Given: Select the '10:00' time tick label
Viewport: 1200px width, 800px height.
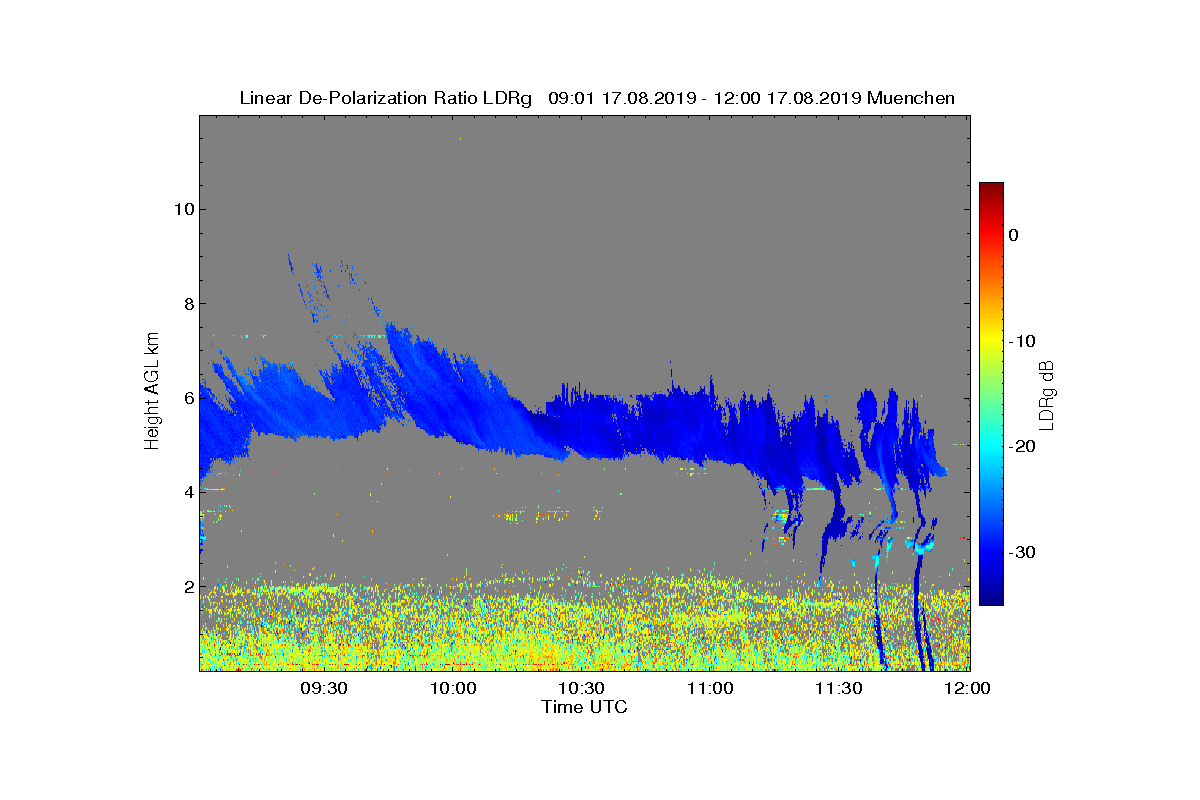Looking at the screenshot, I should point(453,688).
